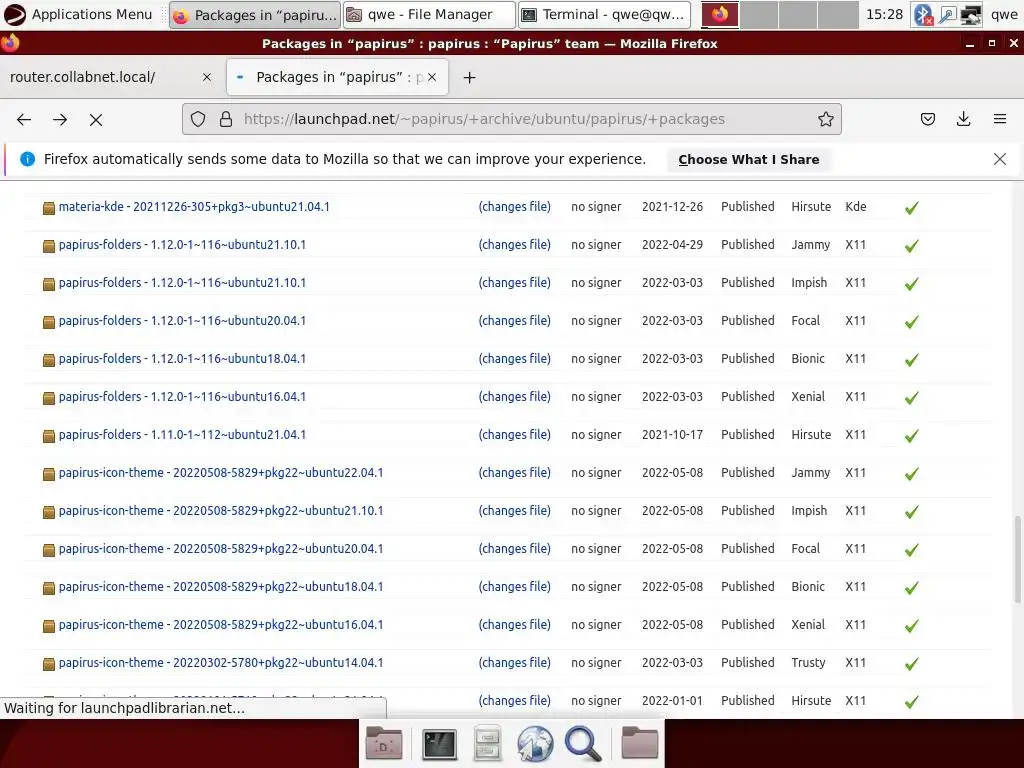The image size is (1024, 768).
Task: Close the Packages in papirus tab
Action: [x=432, y=77]
